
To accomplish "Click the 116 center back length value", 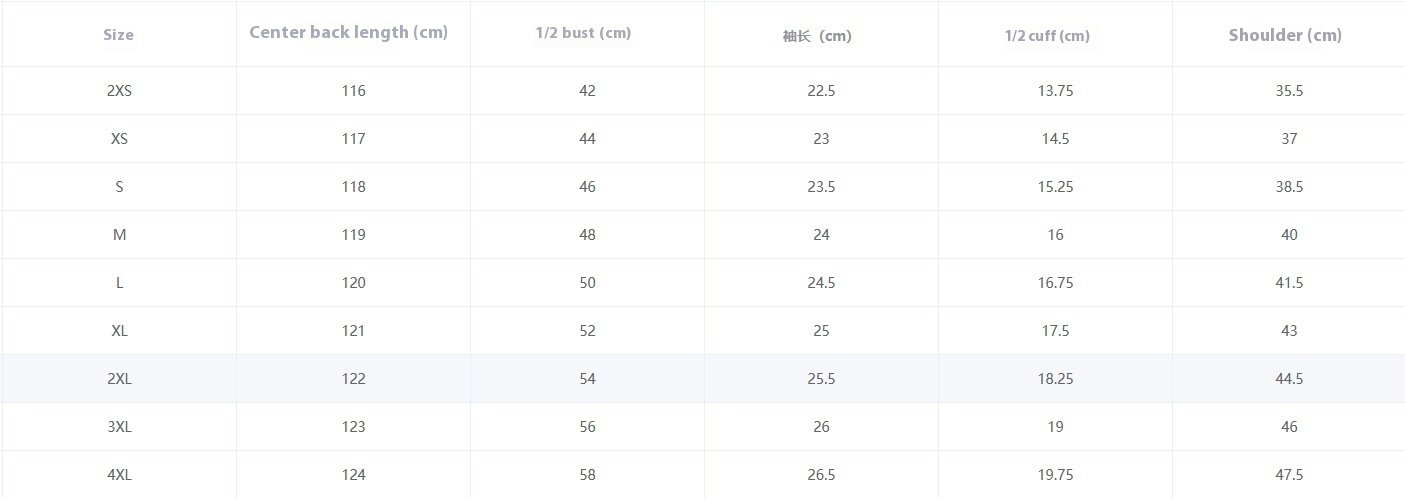I will 353,91.
